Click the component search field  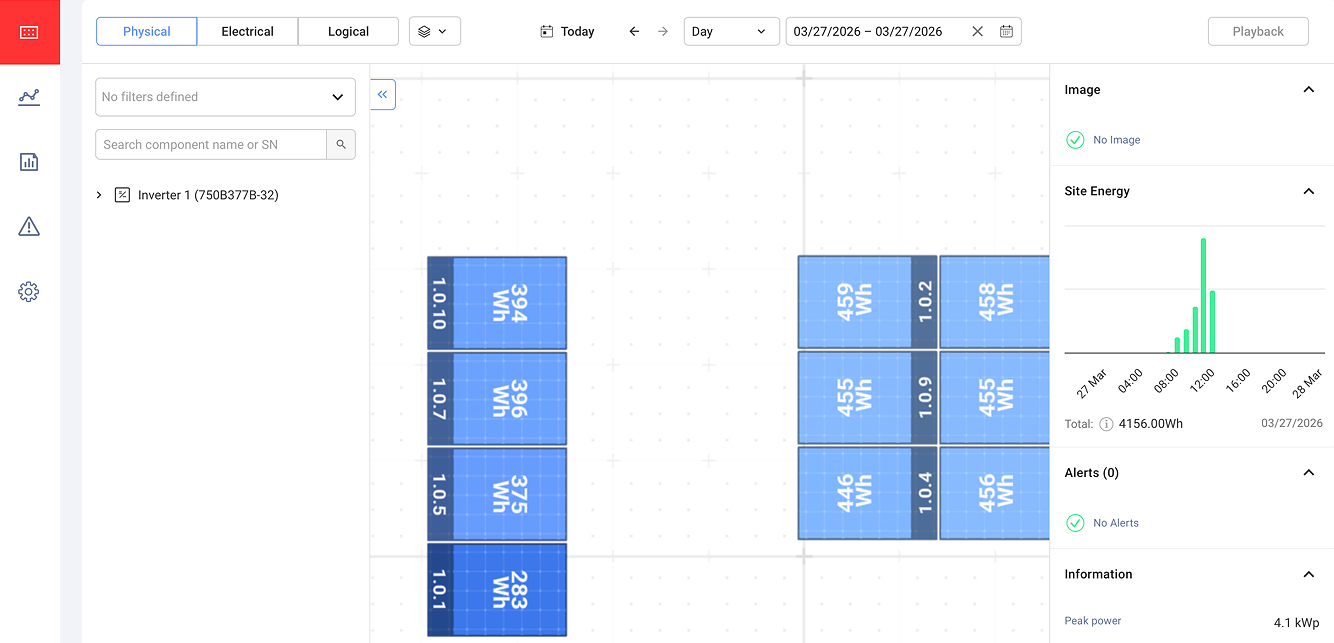211,144
